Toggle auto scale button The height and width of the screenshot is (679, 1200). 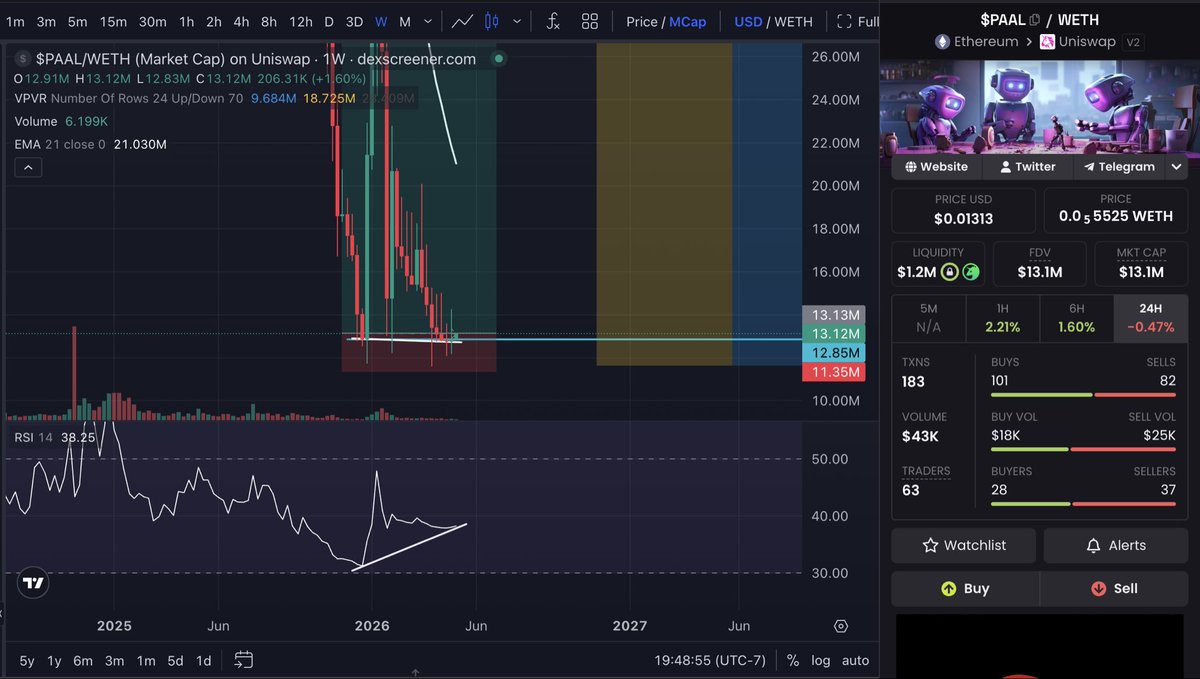[x=856, y=660]
